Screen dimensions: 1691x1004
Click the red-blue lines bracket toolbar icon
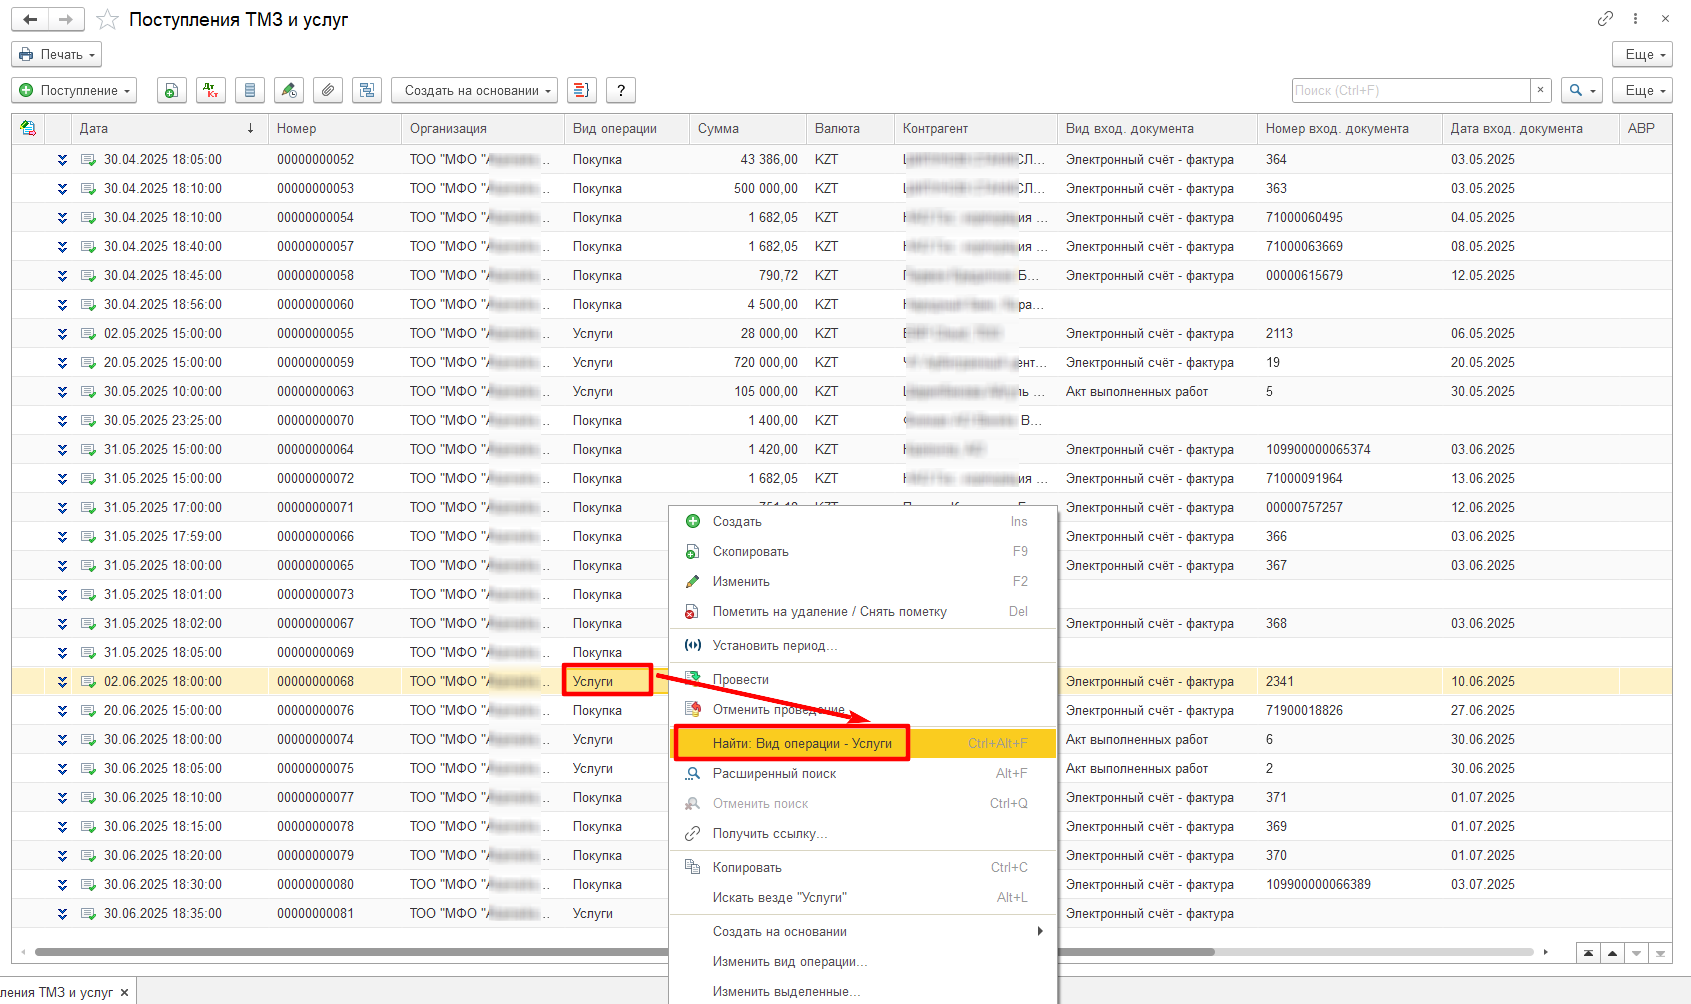pos(582,90)
